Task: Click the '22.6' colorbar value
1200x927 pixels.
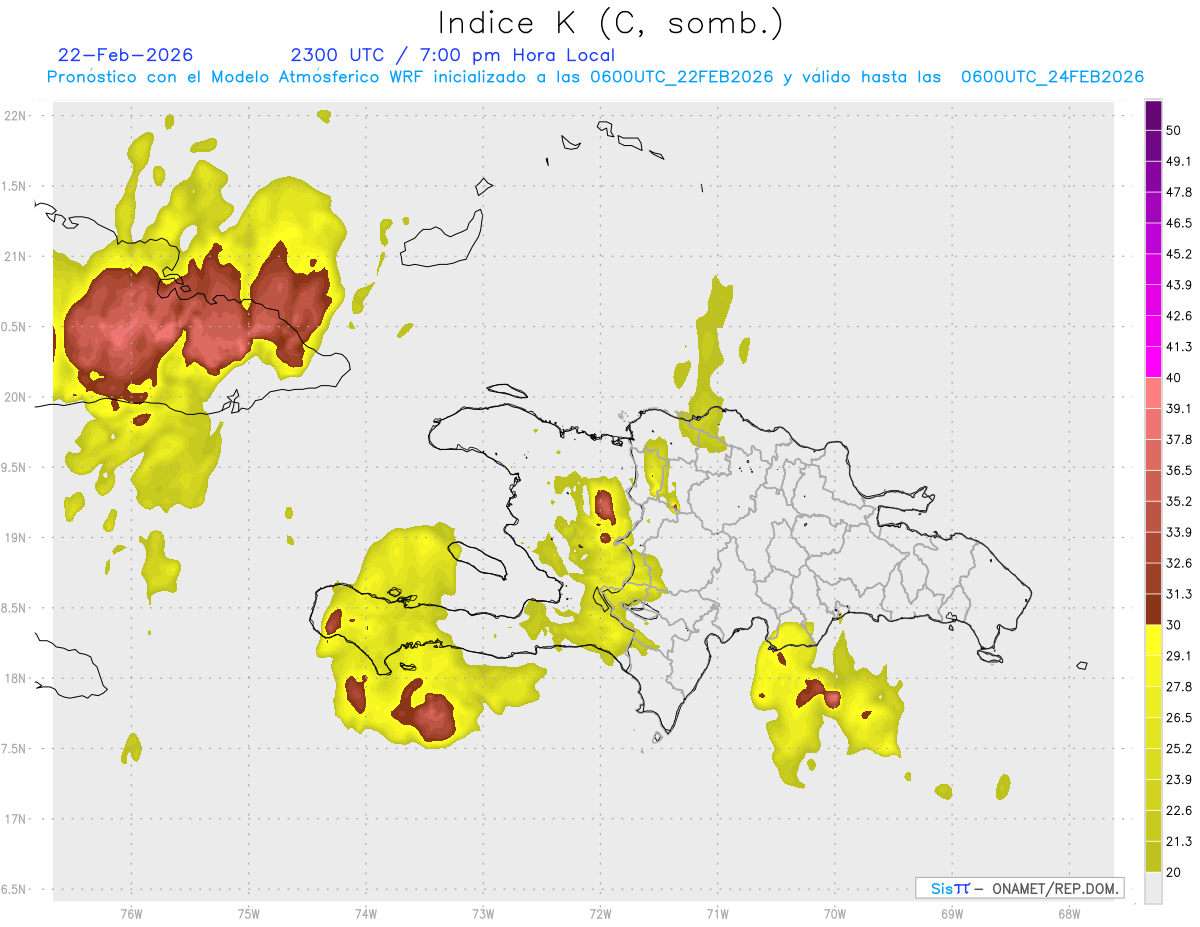Action: point(1179,810)
